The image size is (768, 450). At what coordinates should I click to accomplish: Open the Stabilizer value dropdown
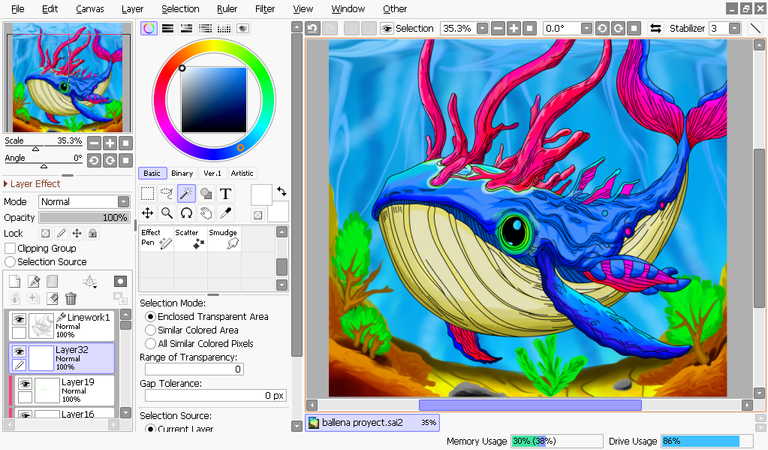734,28
